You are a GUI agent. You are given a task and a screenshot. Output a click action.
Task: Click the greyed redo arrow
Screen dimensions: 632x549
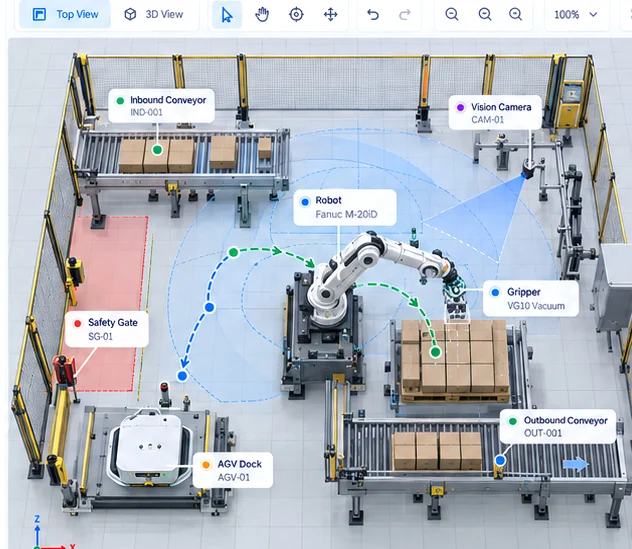[405, 15]
